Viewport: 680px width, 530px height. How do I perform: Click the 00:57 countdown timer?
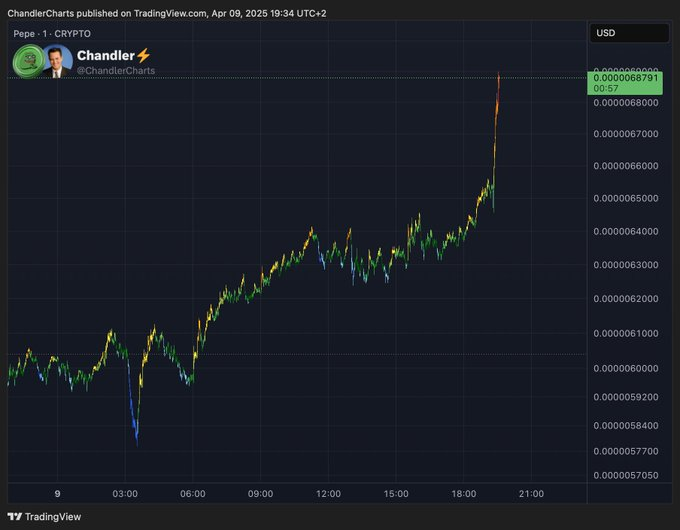(x=606, y=88)
